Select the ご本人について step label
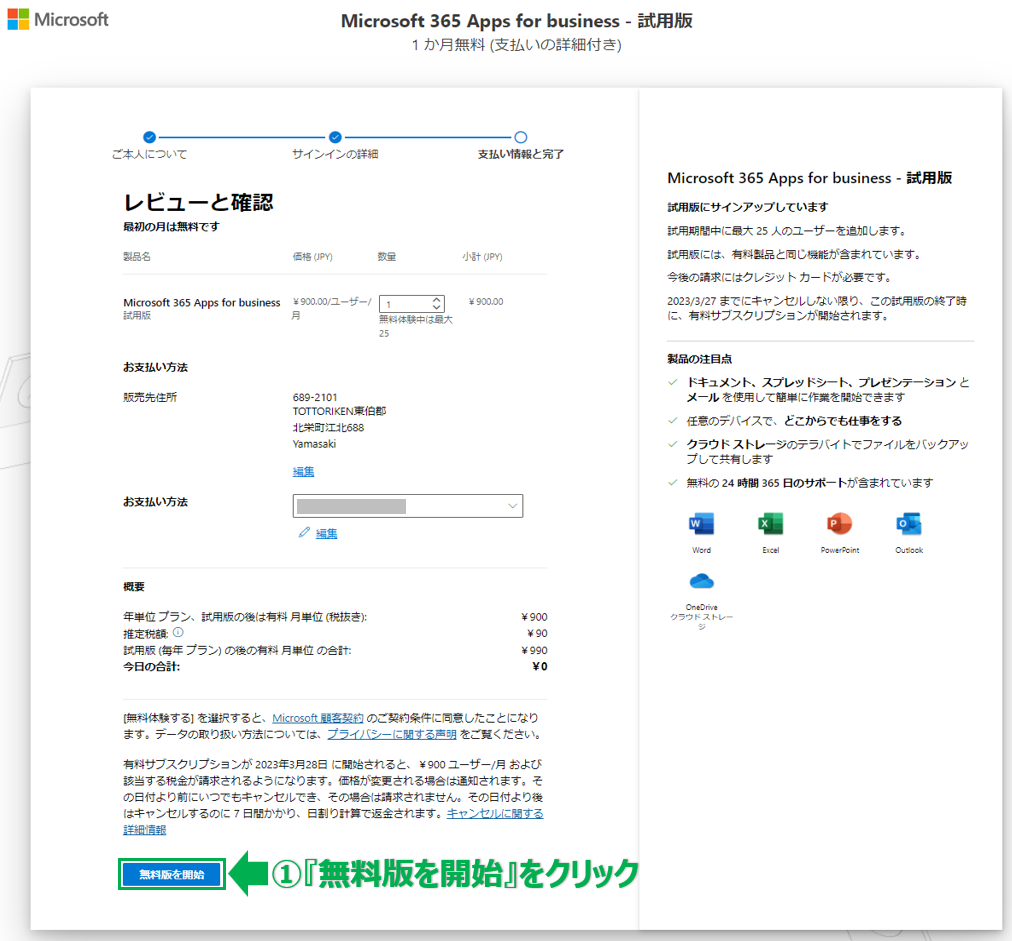This screenshot has height=941, width=1012. pos(150,154)
